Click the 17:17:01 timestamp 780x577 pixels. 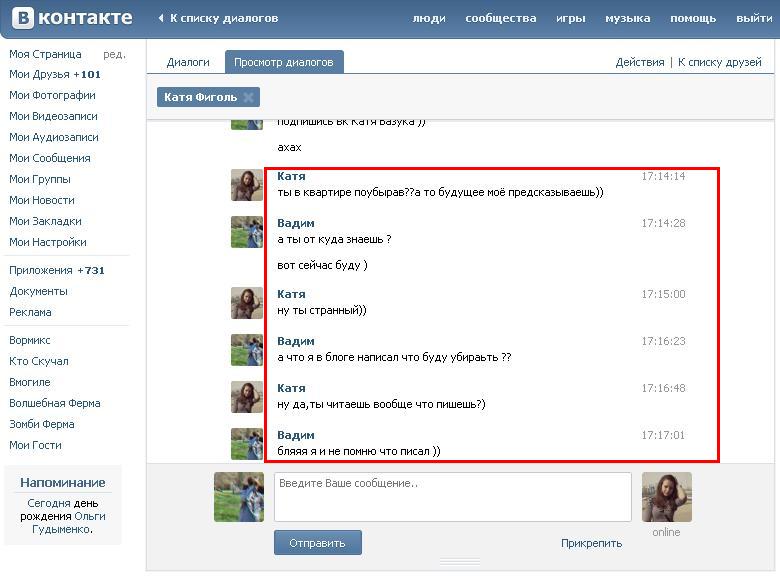point(663,435)
